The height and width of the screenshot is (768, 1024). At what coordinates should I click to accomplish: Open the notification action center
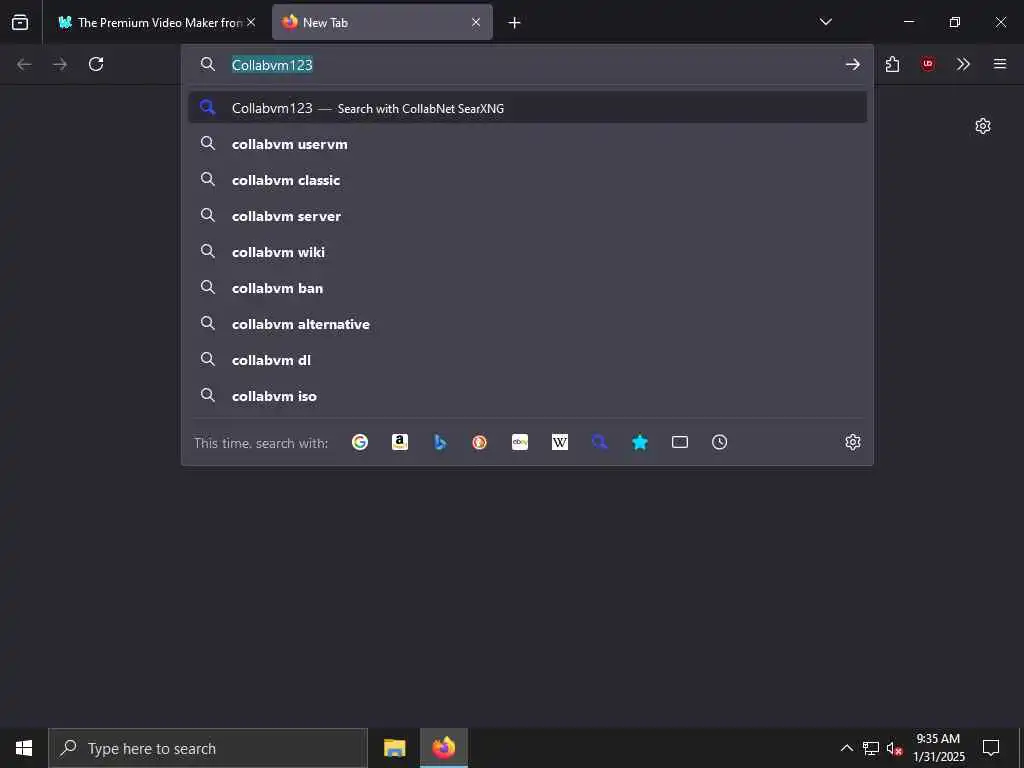(991, 748)
